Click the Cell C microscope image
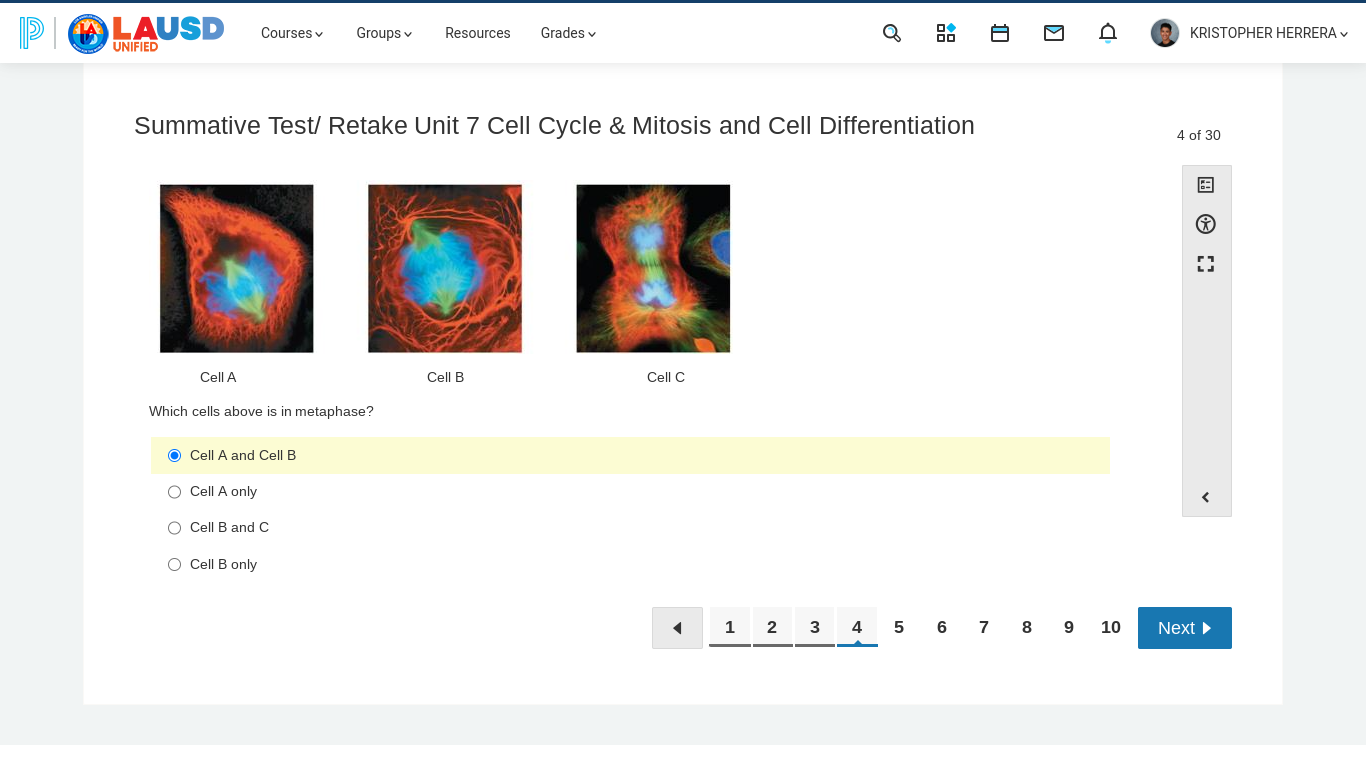Screen dimensions: 1366x768 (x=653, y=268)
